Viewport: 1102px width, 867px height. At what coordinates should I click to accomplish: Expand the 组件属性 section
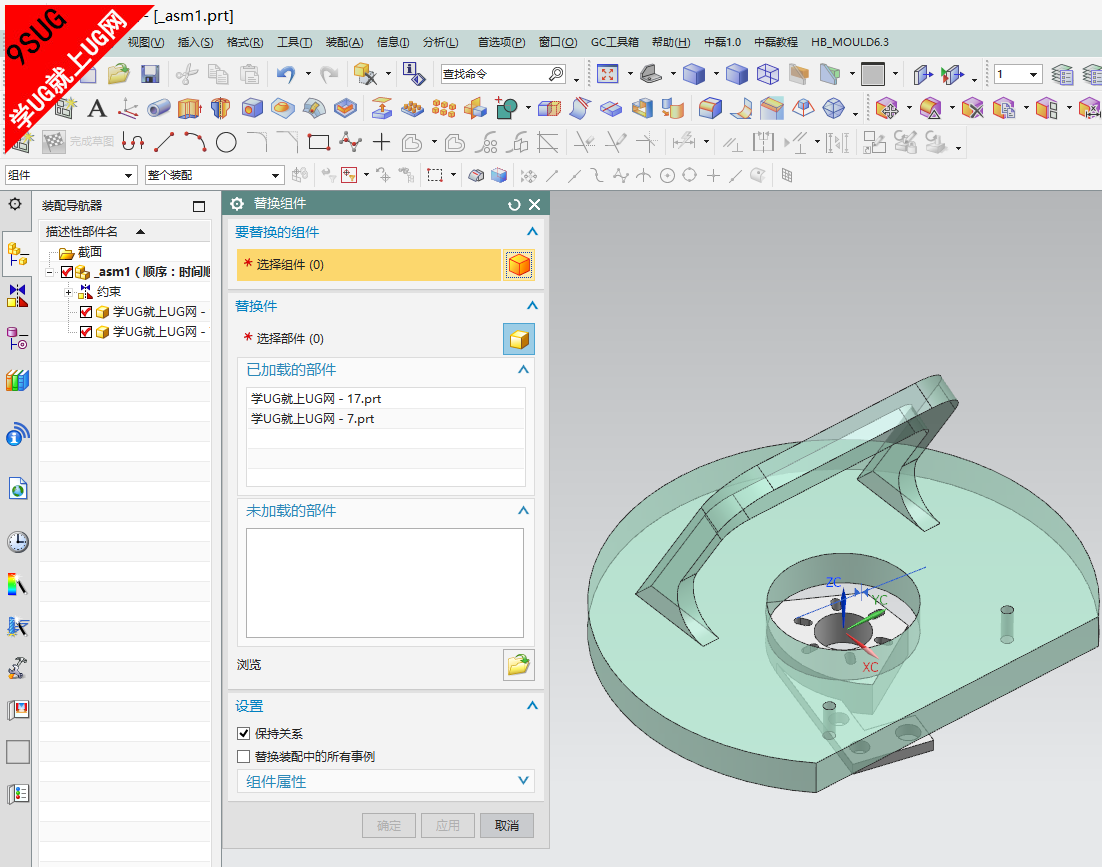click(523, 781)
